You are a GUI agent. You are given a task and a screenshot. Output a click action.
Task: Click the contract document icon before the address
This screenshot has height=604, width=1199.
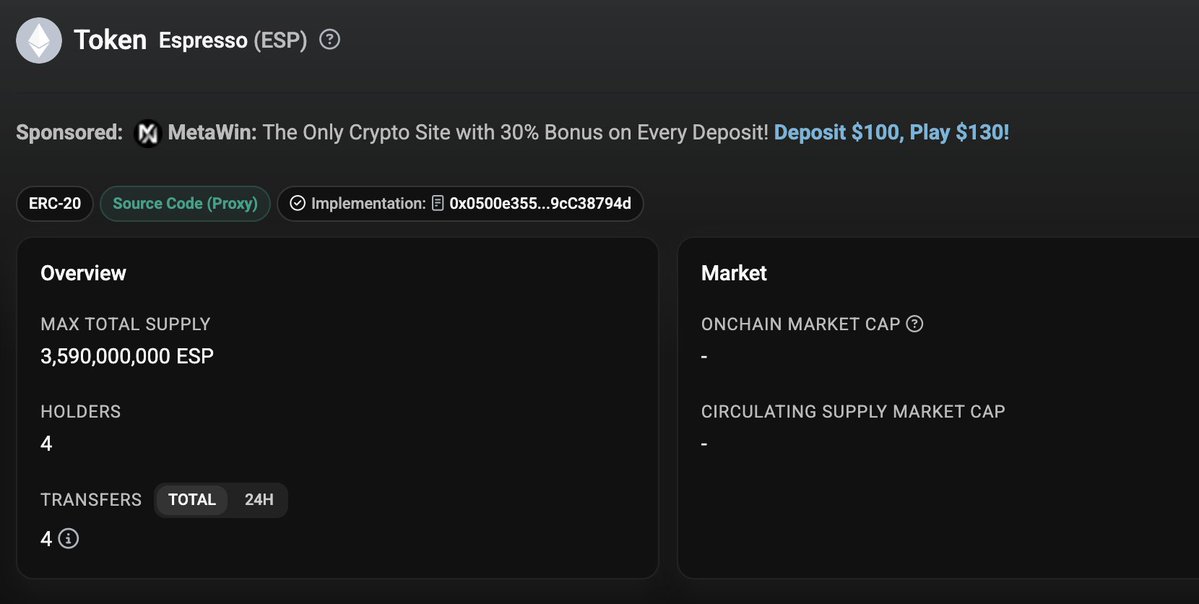(x=438, y=204)
